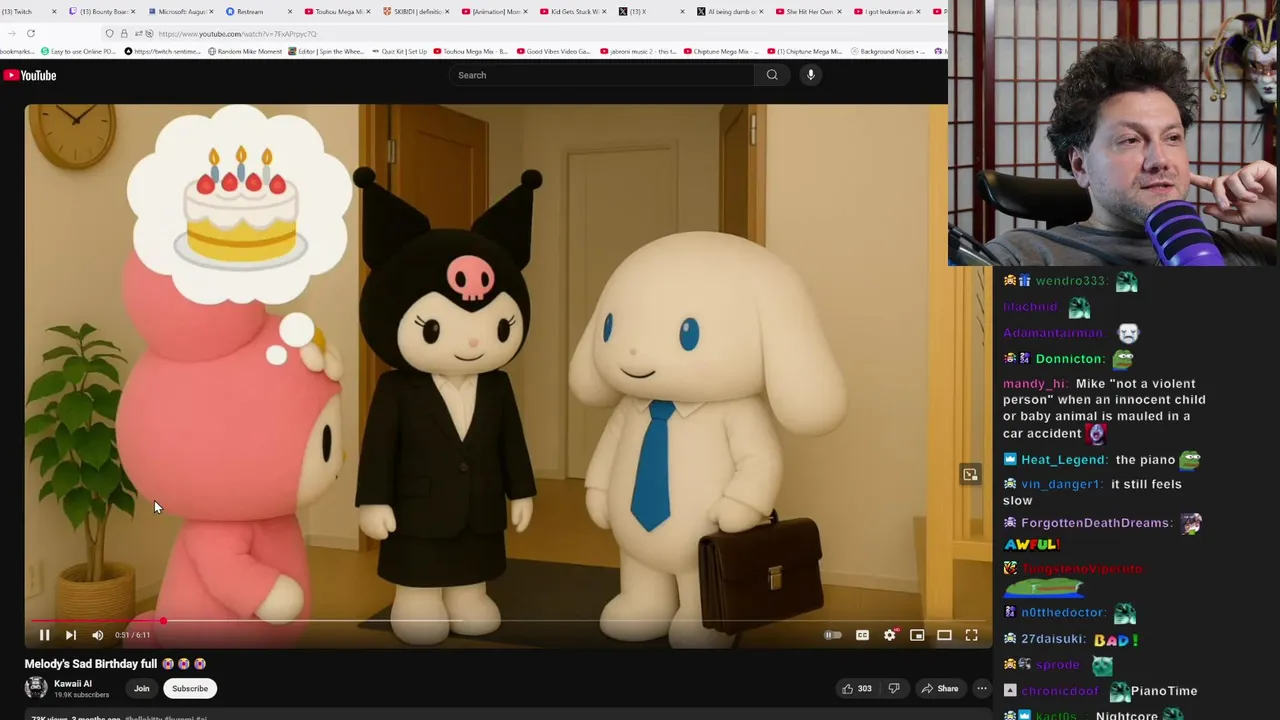The image size is (1280, 720).
Task: Switch to miniplayer mode
Action: click(x=917, y=635)
